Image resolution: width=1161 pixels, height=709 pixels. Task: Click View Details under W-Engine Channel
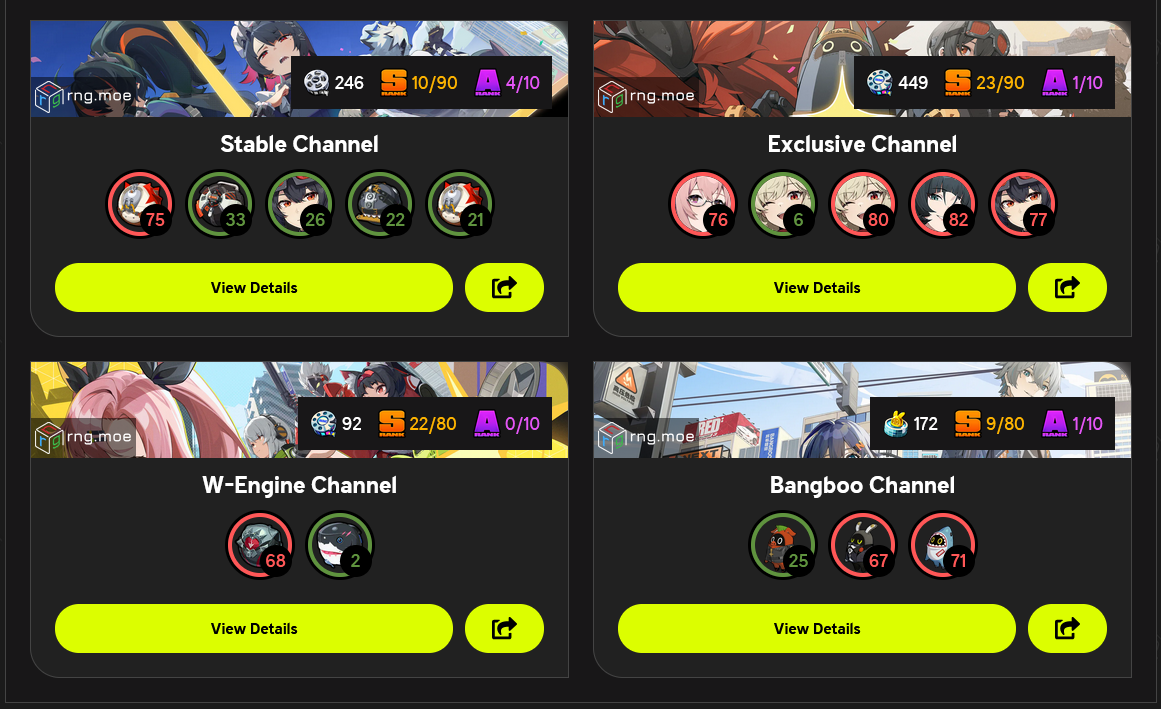pyautogui.click(x=253, y=628)
